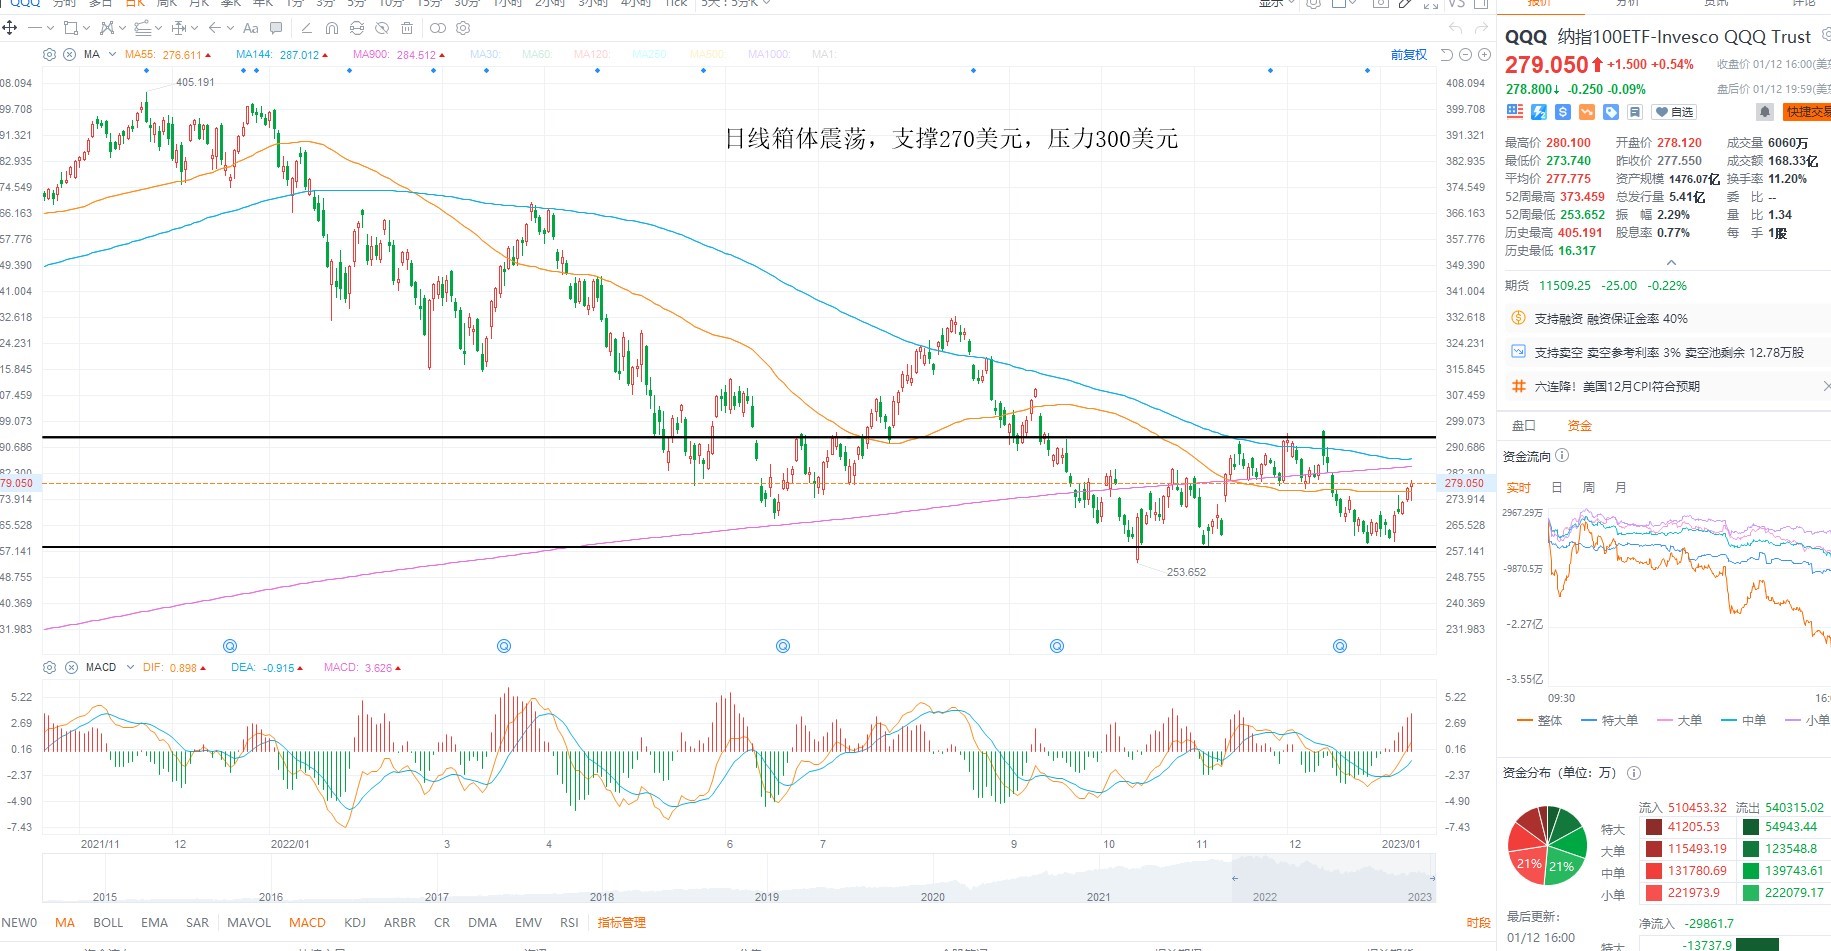Screen dimensions: 1831x951
Task: Click the overview timeline range bar near 2022
Action: (1335, 879)
